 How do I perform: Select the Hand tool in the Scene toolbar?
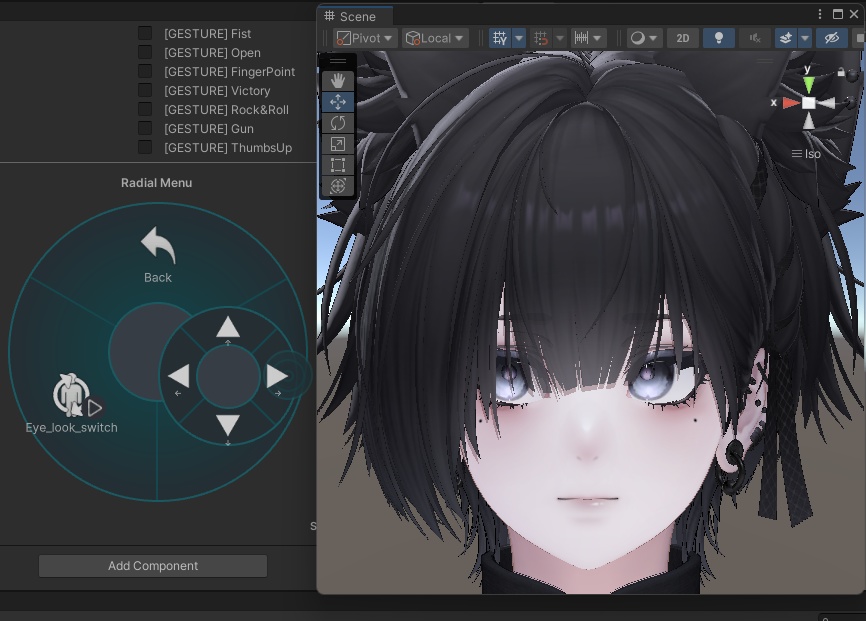338,80
